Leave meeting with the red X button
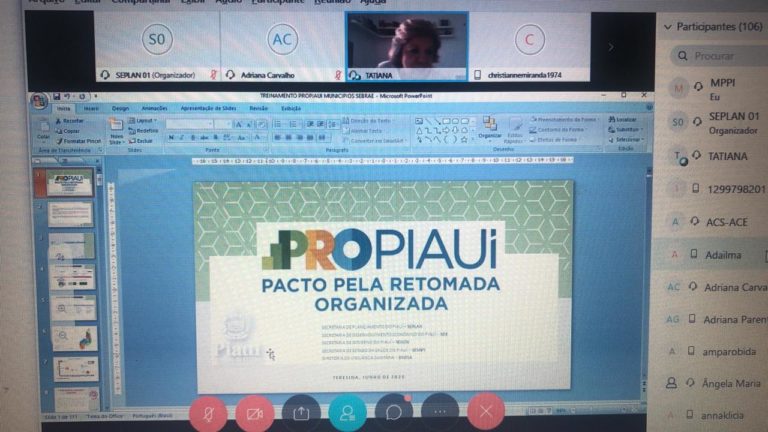 click(x=486, y=411)
